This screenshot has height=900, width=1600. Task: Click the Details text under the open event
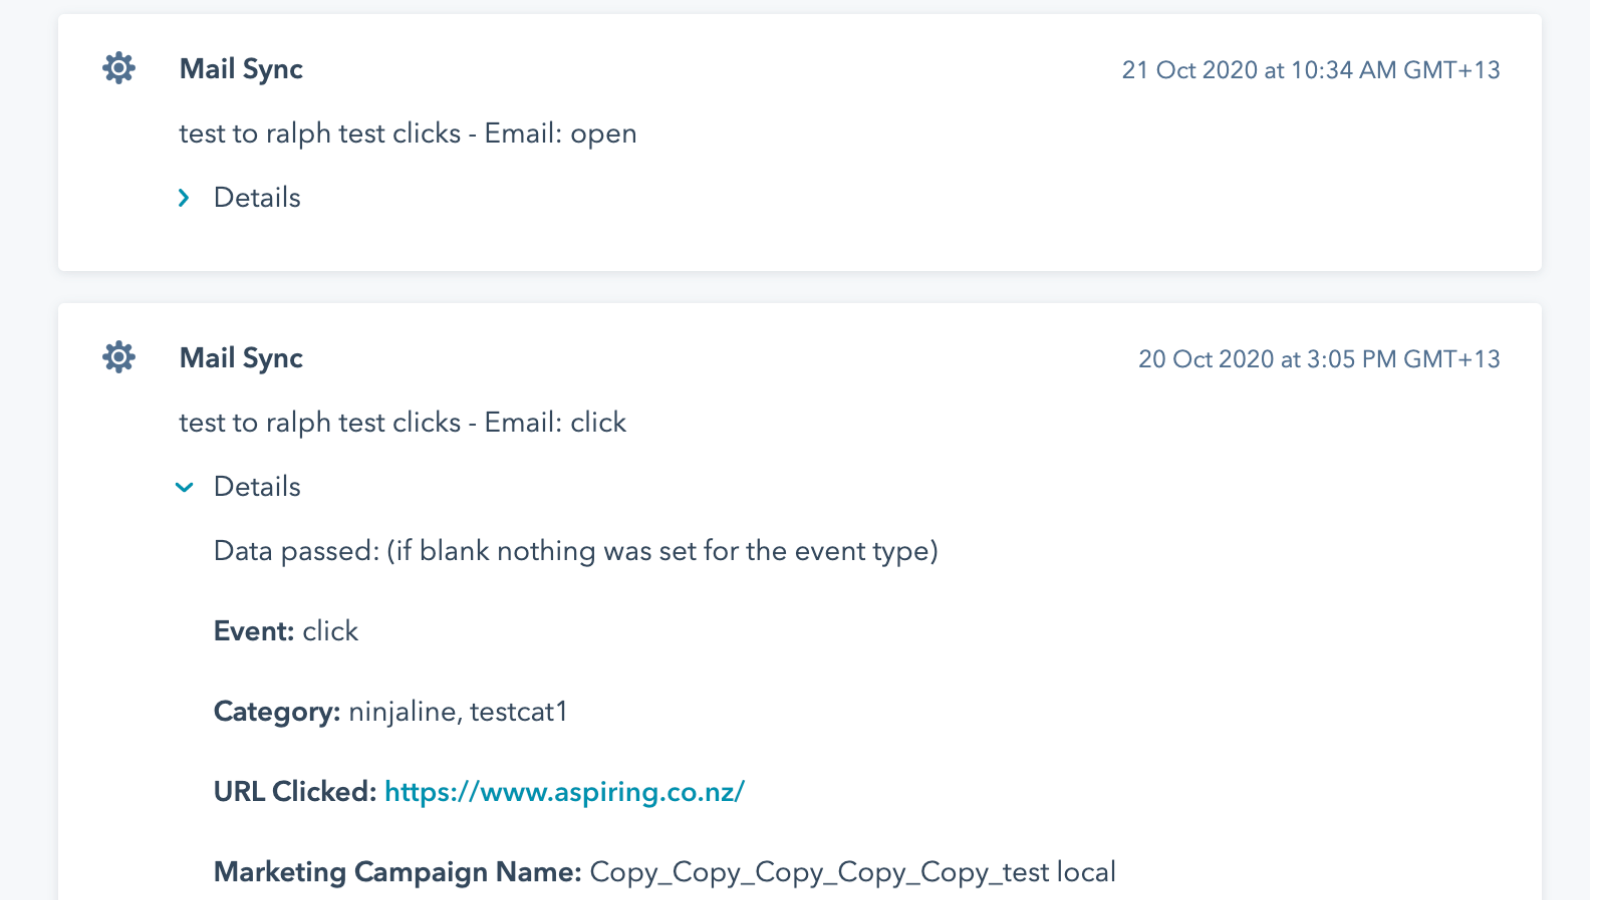256,197
